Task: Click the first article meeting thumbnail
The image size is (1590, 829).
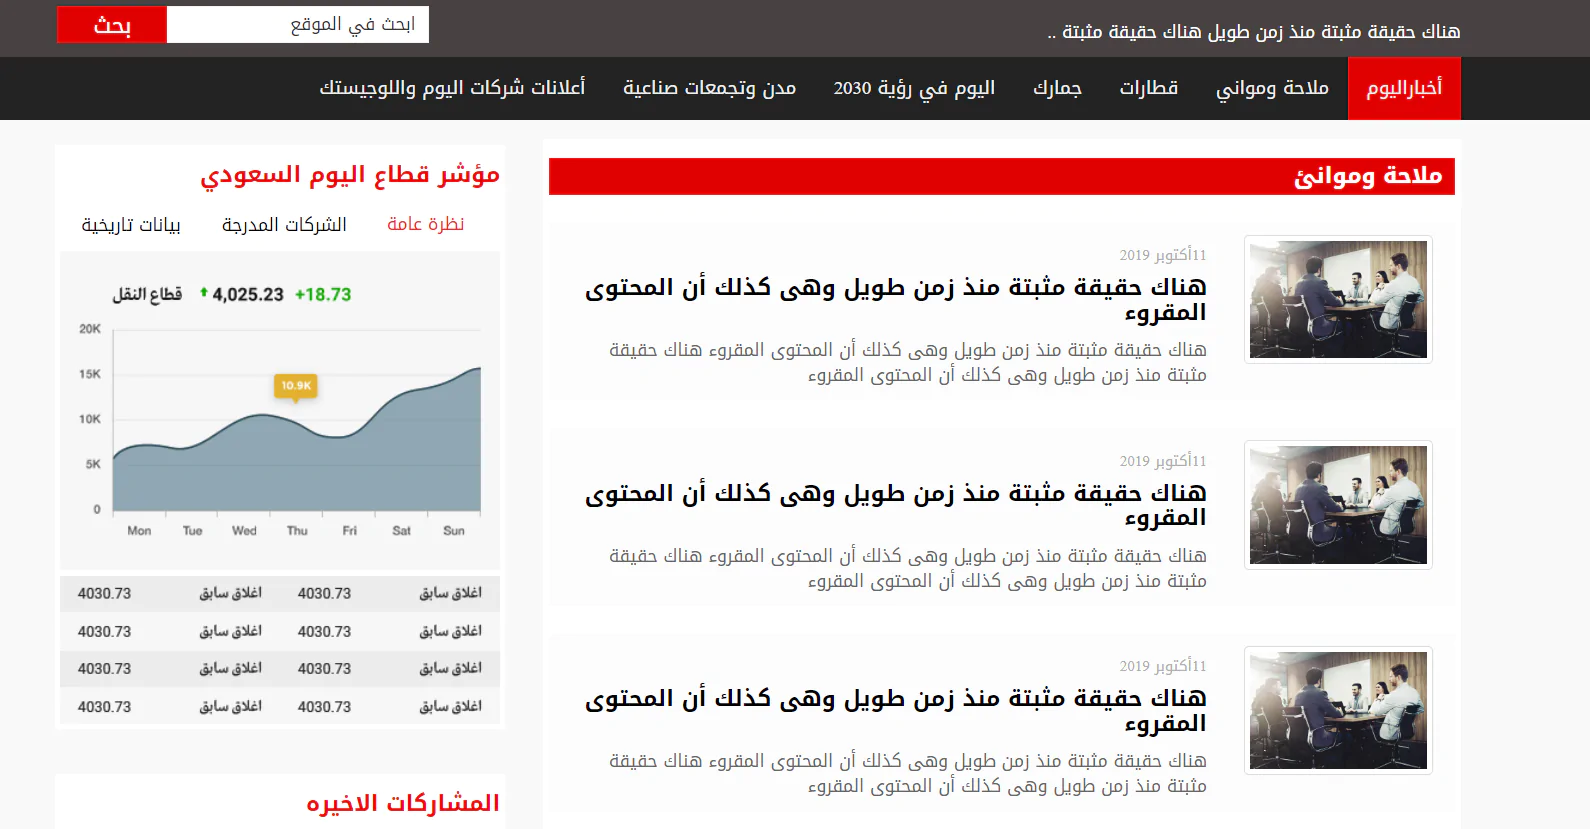Action: [x=1337, y=299]
